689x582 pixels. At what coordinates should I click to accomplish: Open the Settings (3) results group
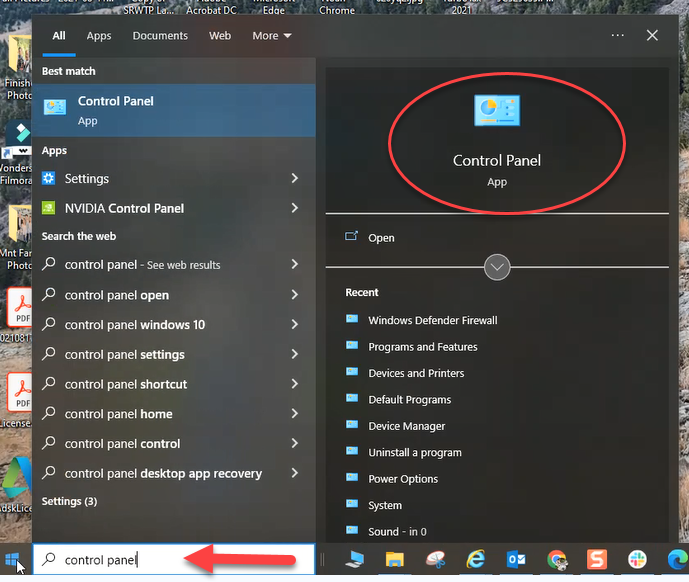pyautogui.click(x=69, y=501)
